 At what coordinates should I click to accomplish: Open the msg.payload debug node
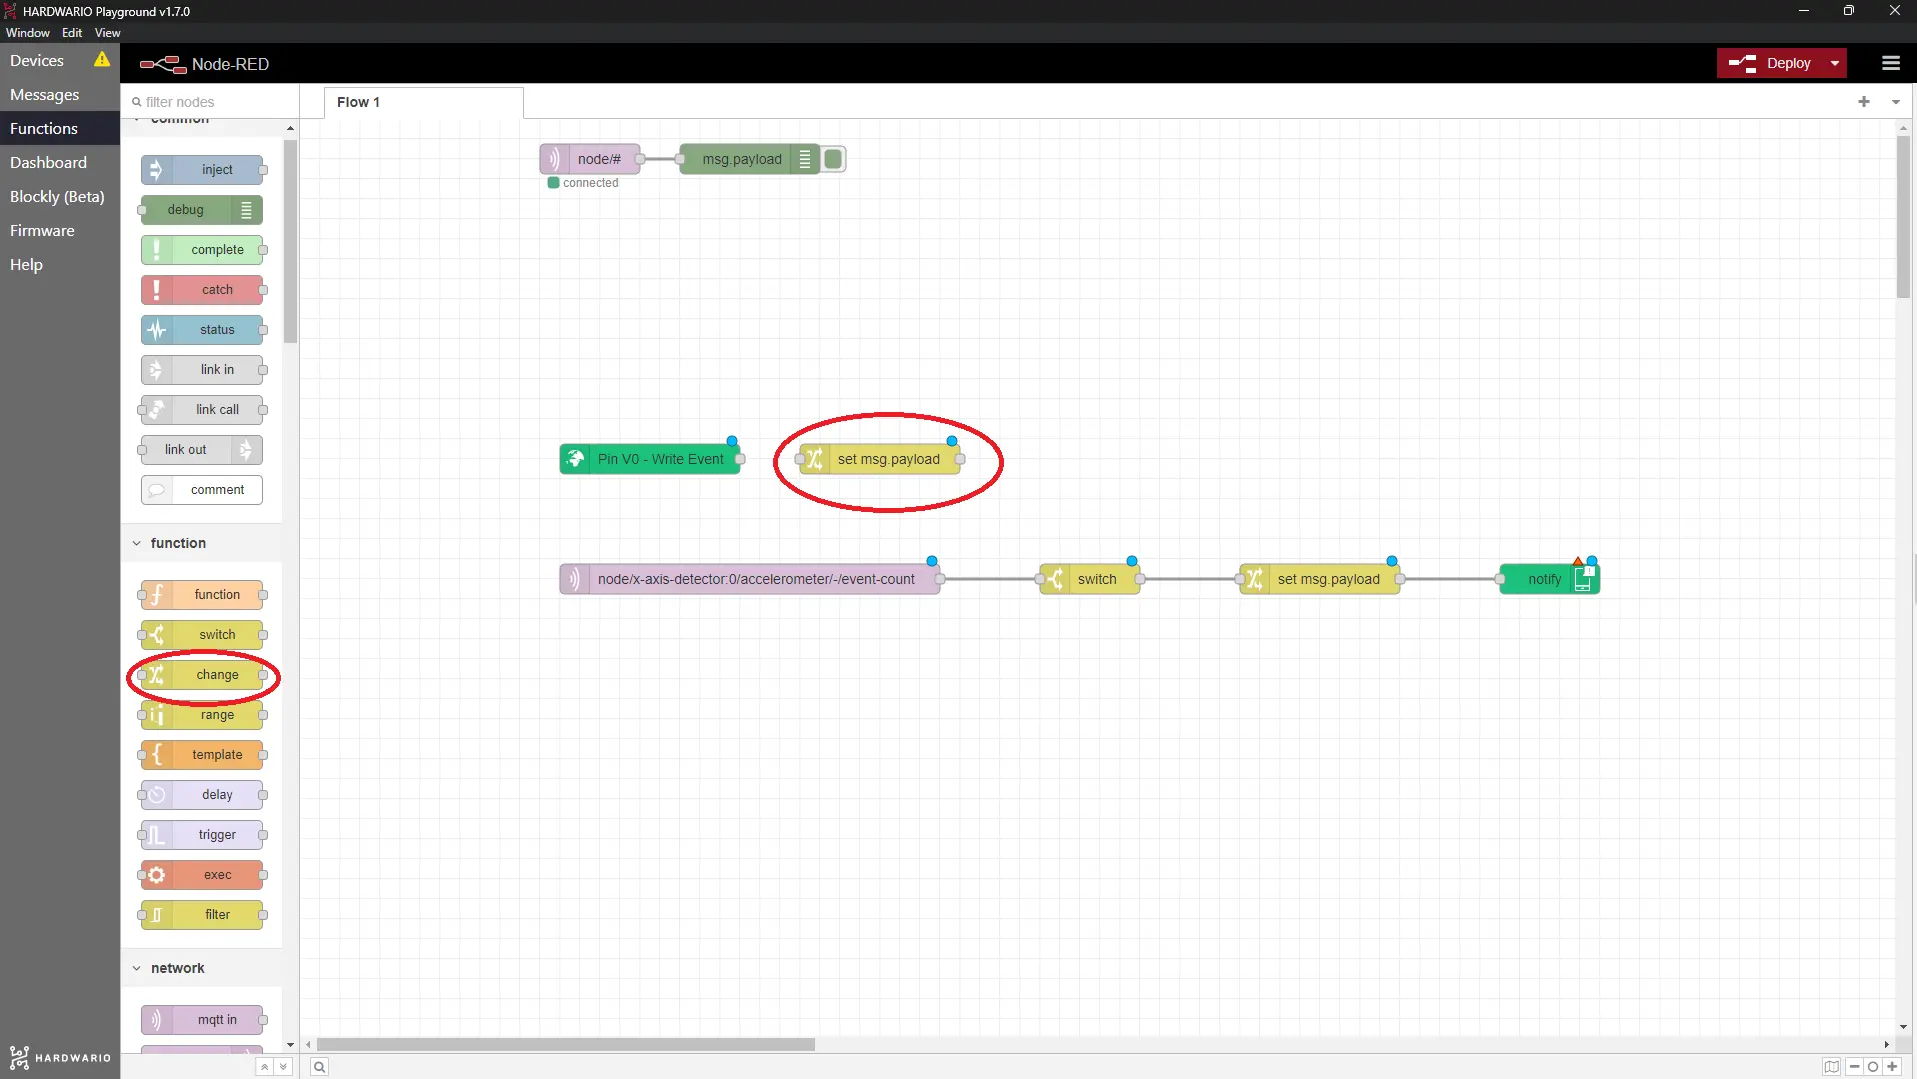tap(750, 159)
